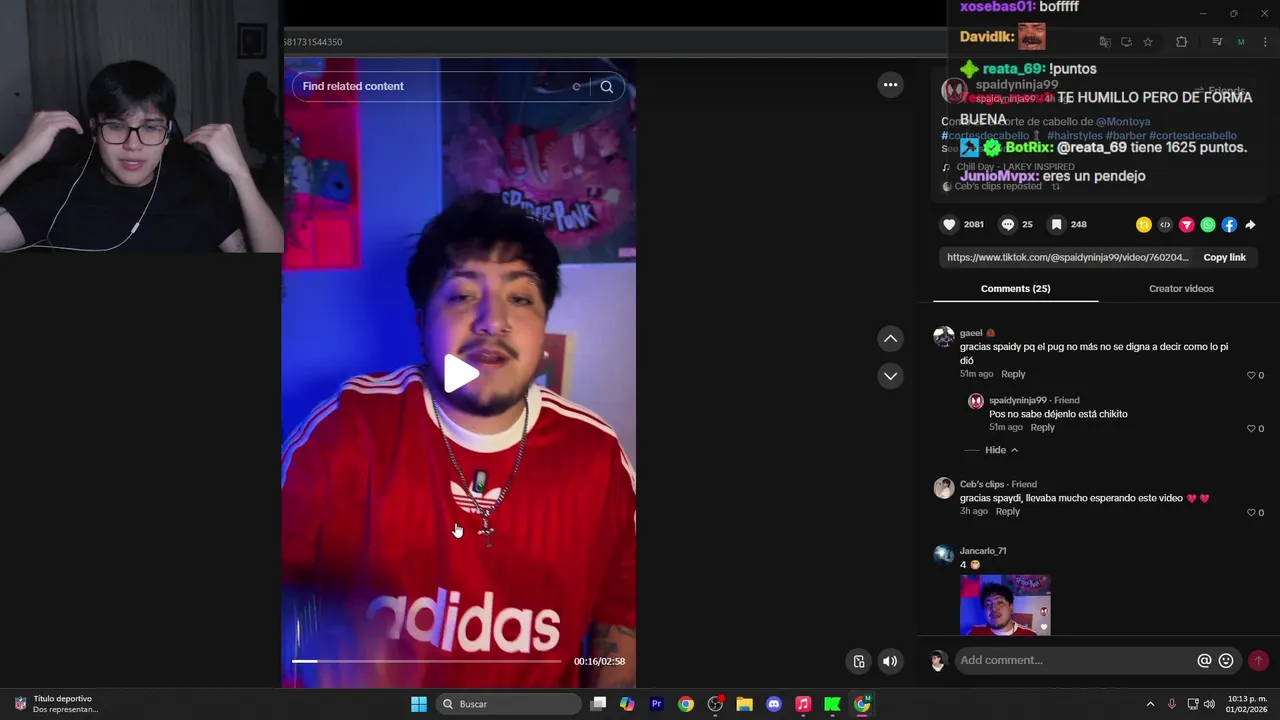Click the Copy link button
This screenshot has height=720, width=1280.
click(x=1224, y=258)
